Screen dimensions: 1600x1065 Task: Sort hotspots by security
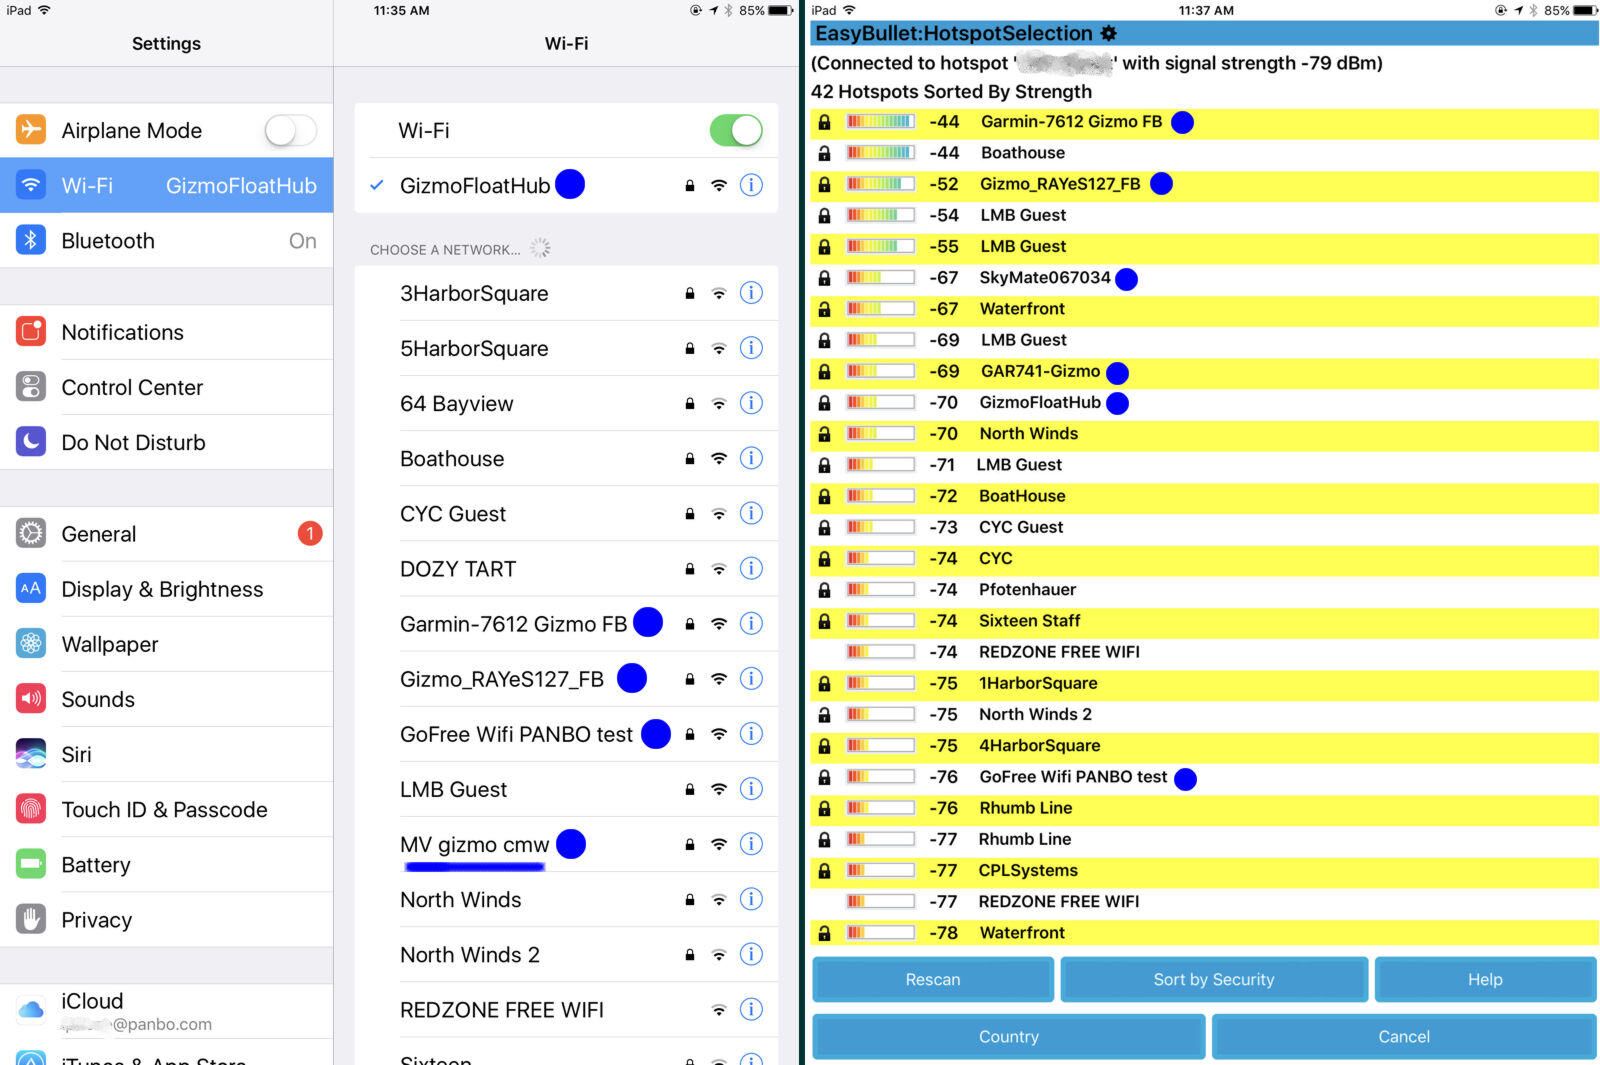point(1213,979)
